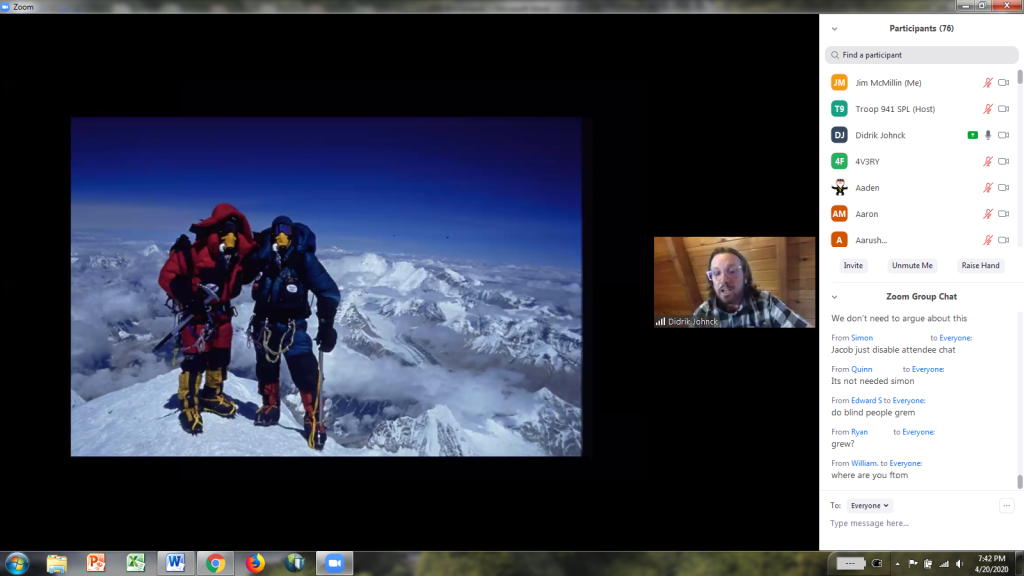
Task: Click the microphone icon beside Didrik Johnck
Action: point(988,135)
